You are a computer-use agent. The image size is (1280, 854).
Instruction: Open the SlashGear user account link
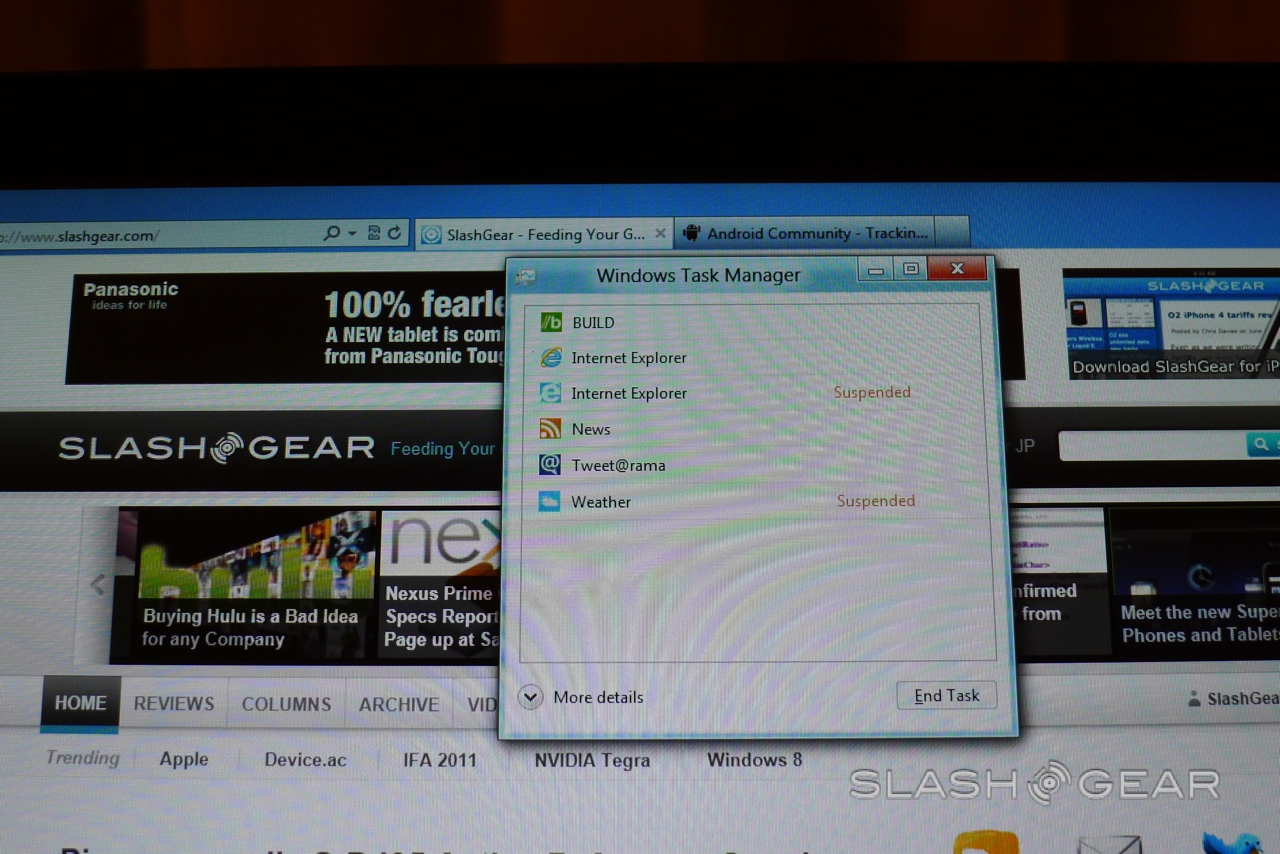pos(1234,699)
